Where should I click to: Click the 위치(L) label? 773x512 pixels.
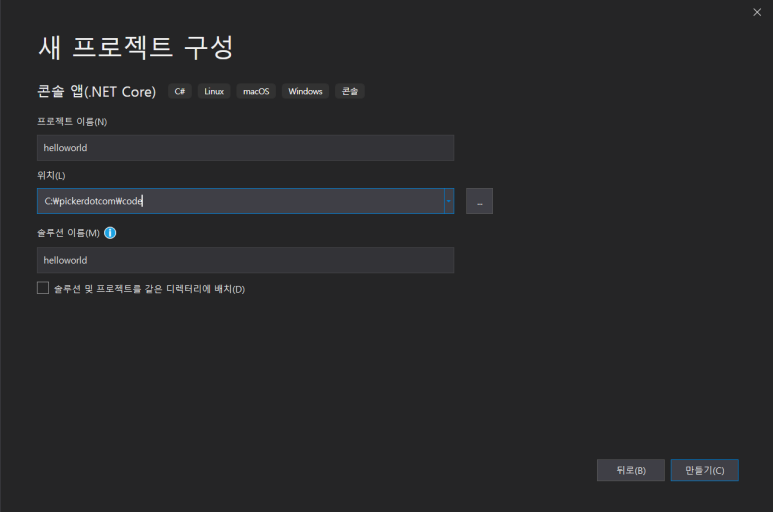[51, 175]
